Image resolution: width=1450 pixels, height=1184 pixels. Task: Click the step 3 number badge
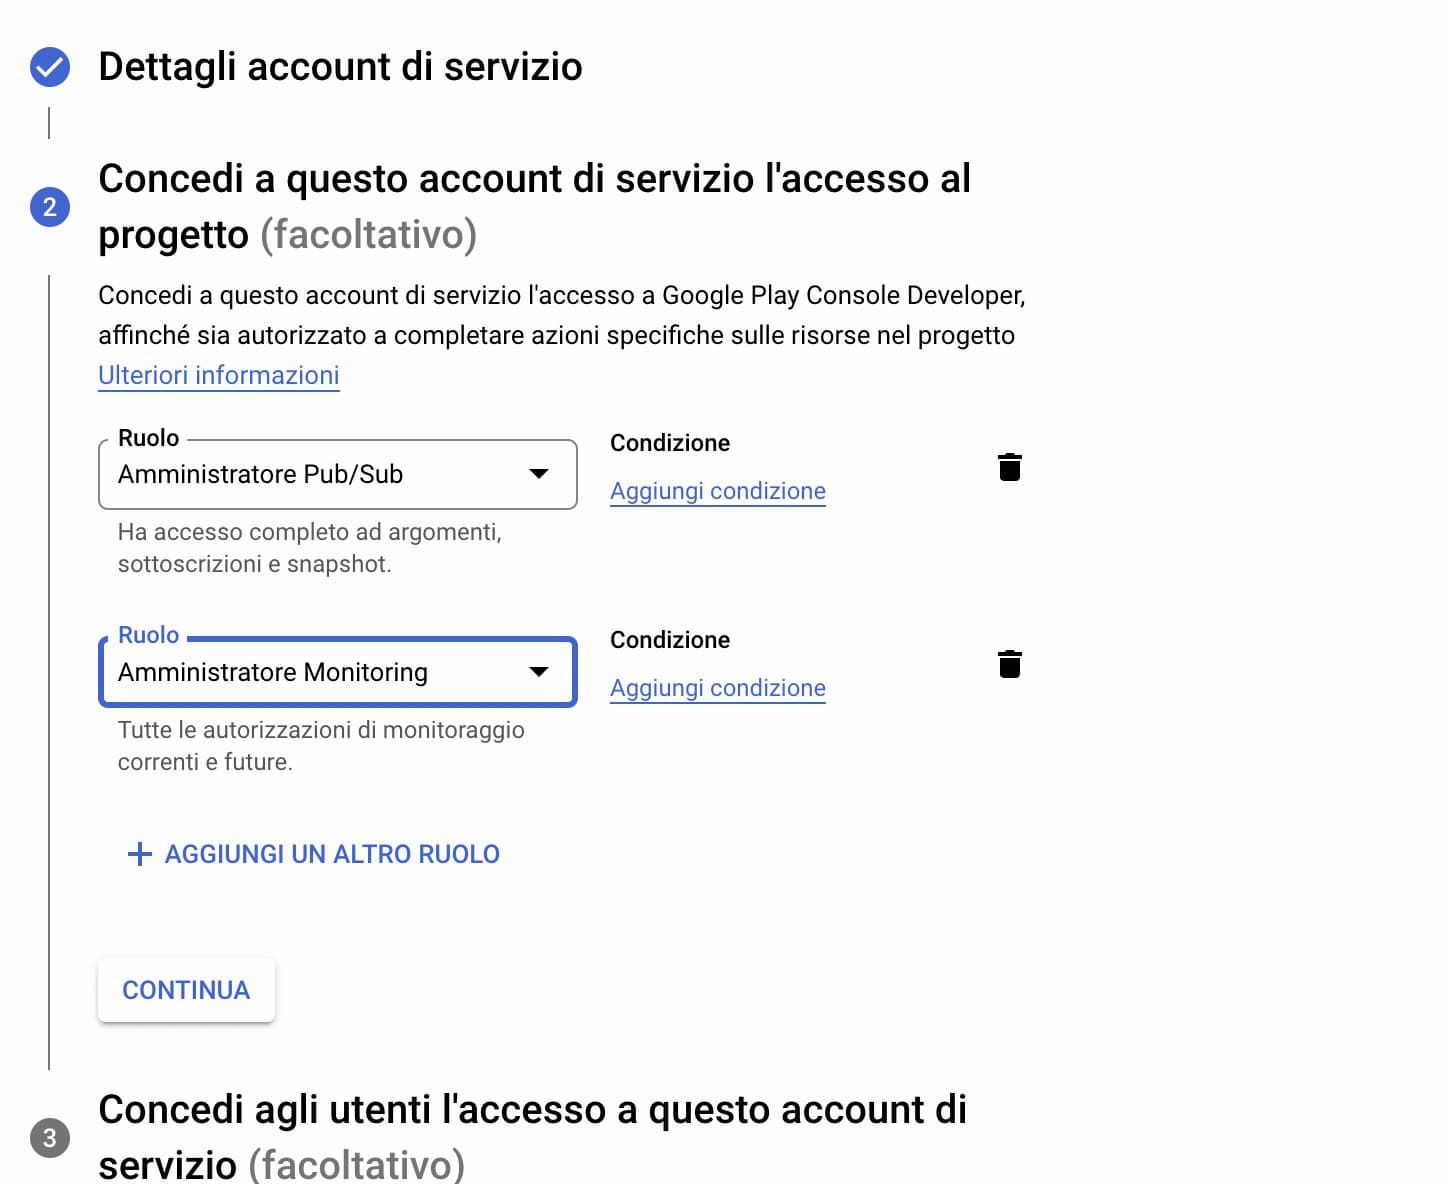(50, 1138)
